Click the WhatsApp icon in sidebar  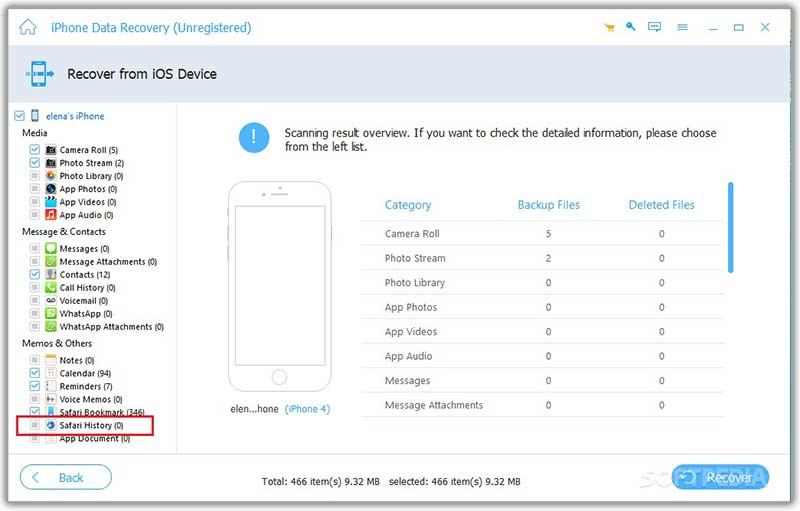pyautogui.click(x=50, y=314)
